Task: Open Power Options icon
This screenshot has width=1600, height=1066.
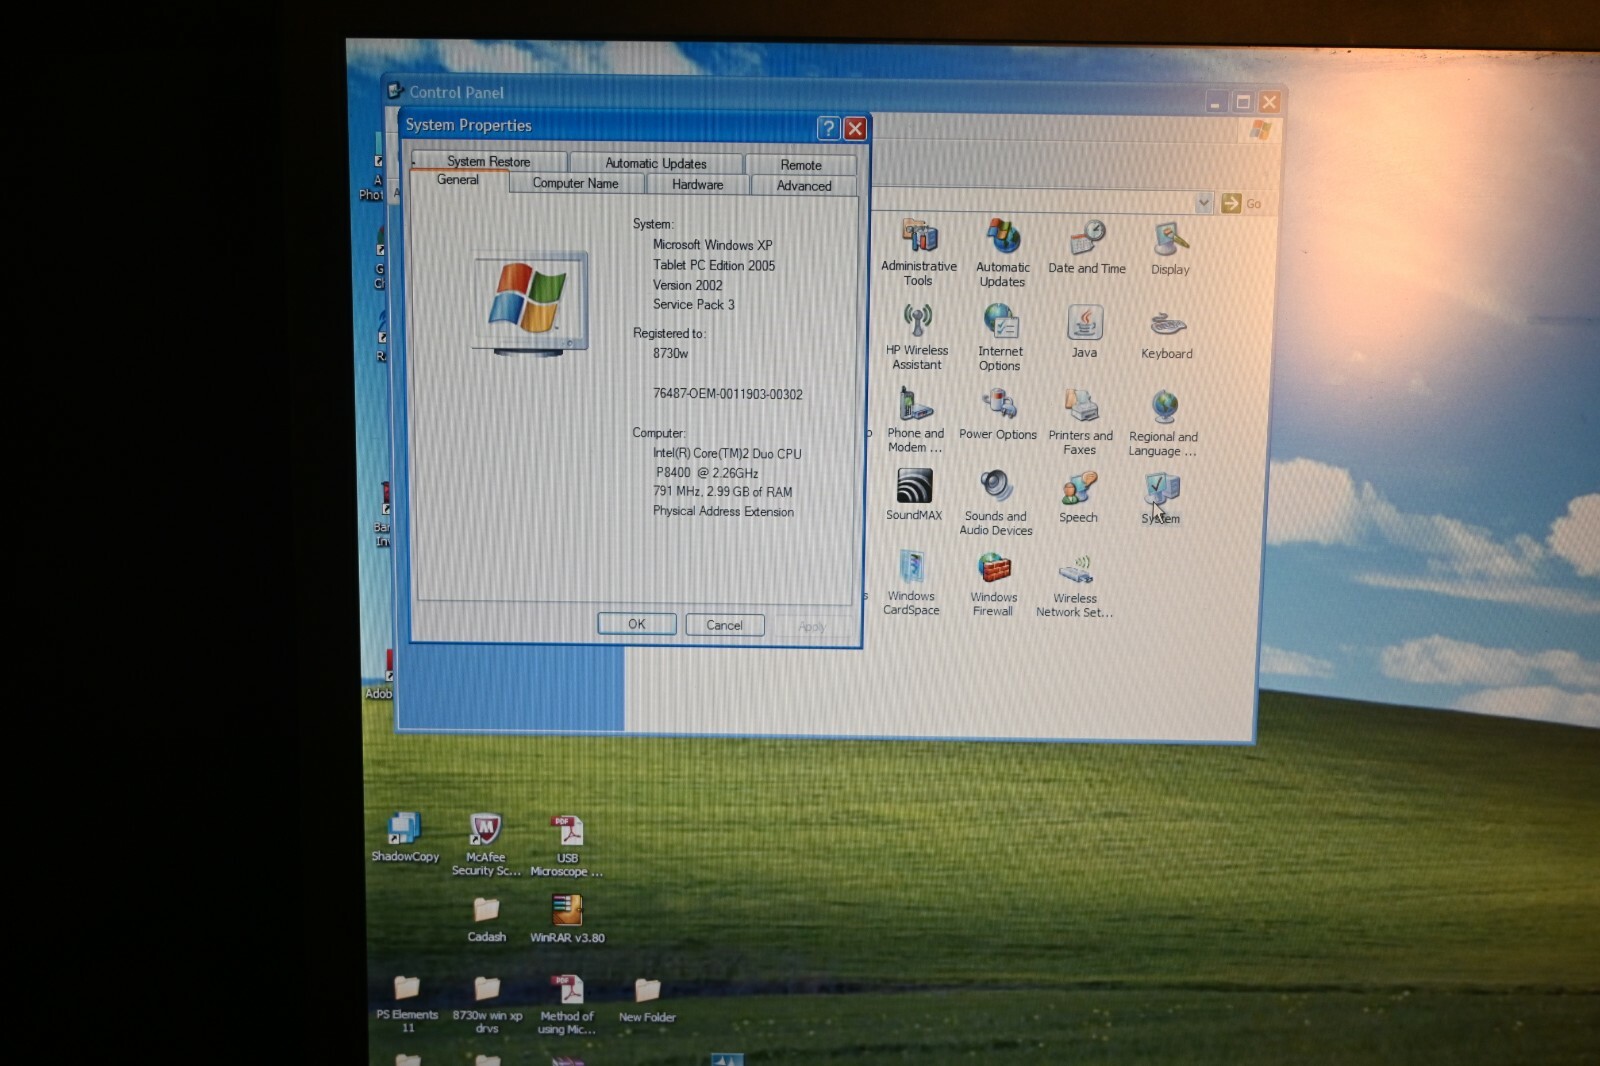Action: [x=998, y=415]
